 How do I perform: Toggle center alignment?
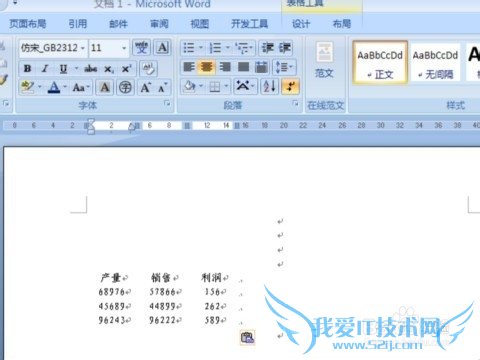pyautogui.click(x=207, y=67)
